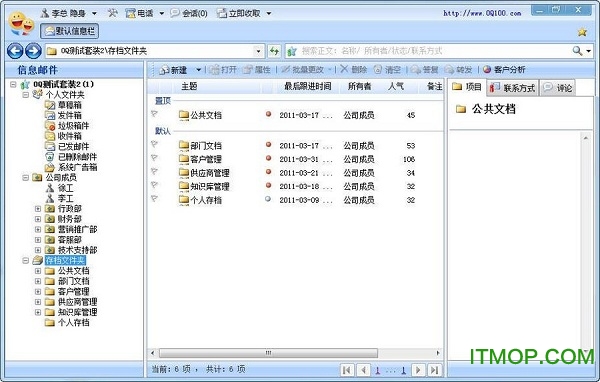This screenshot has height=382, width=600.
Task: Open the 电话 dropdown arrow
Action: 162,13
